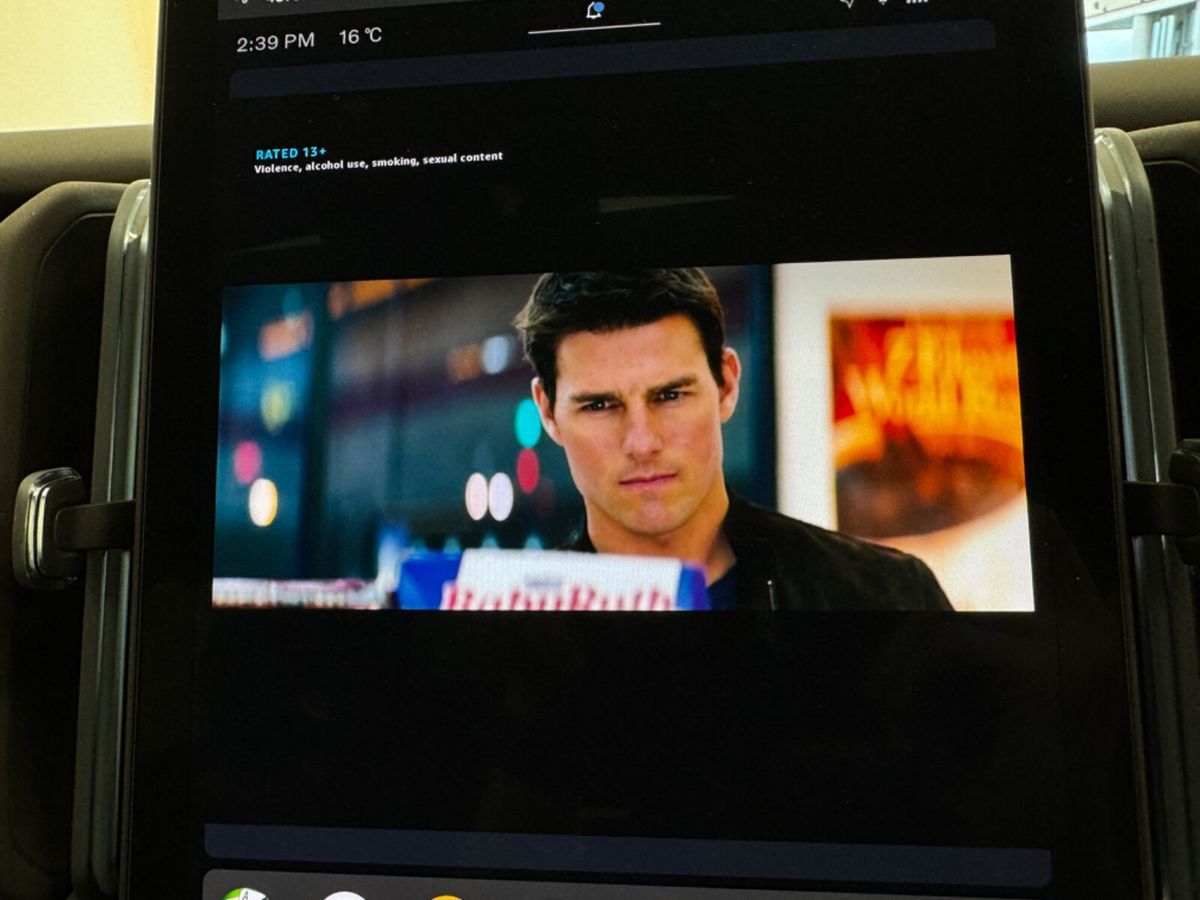Tap the playing video frame
Viewport: 1200px width, 900px height.
point(623,435)
